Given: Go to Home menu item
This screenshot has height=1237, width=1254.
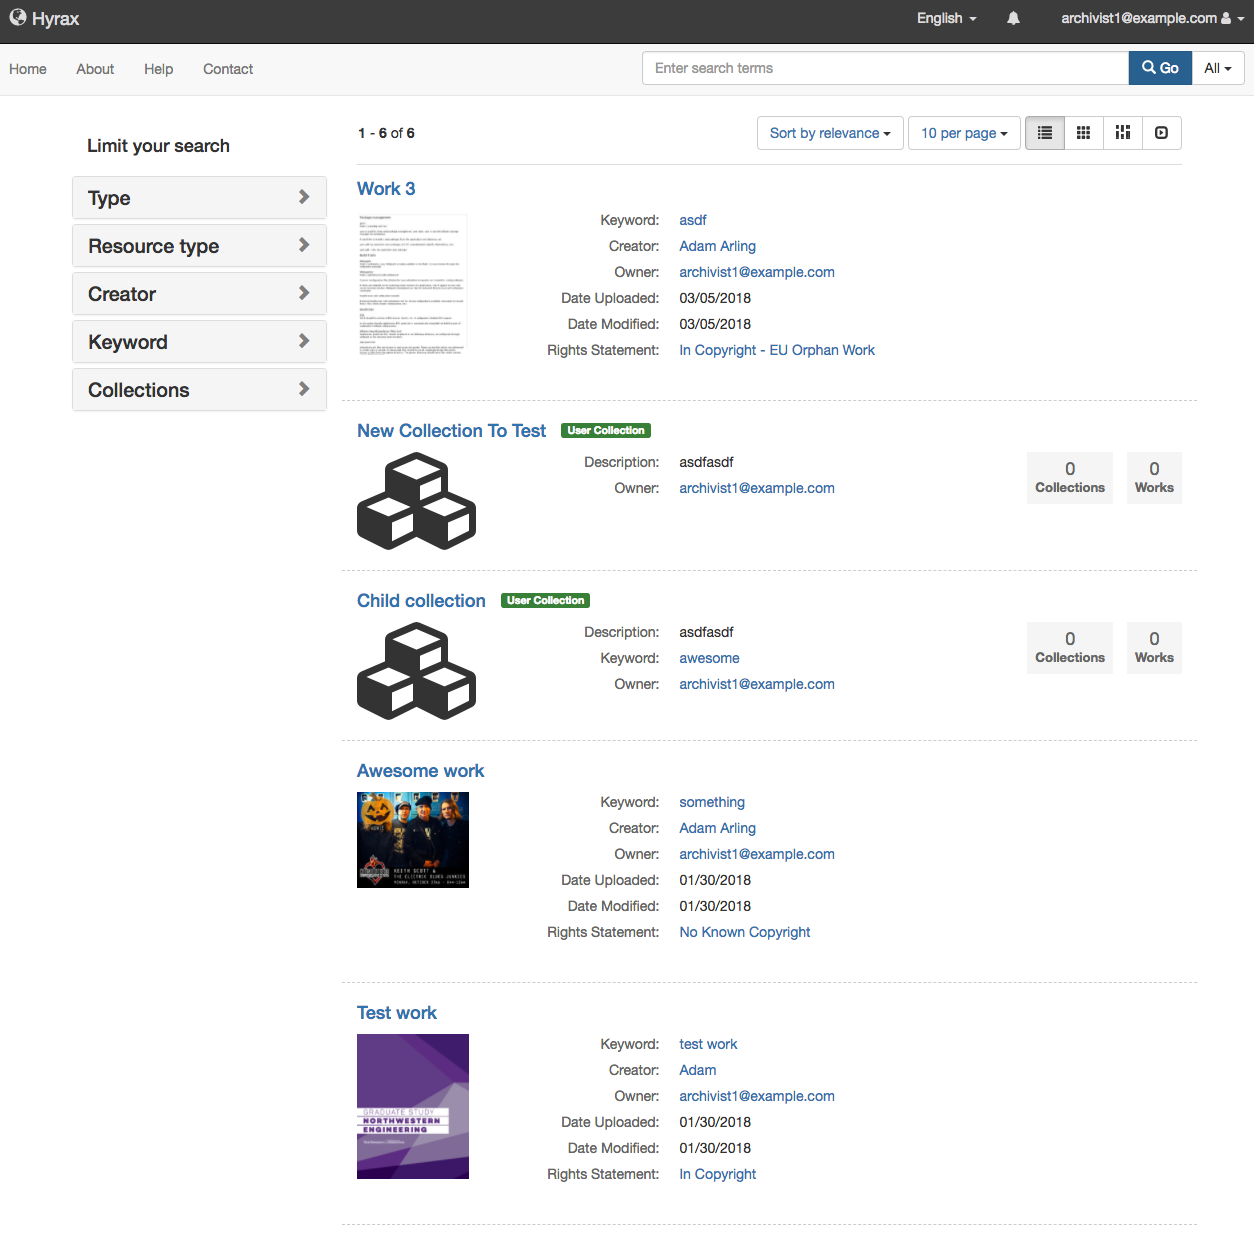Looking at the screenshot, I should 28,69.
